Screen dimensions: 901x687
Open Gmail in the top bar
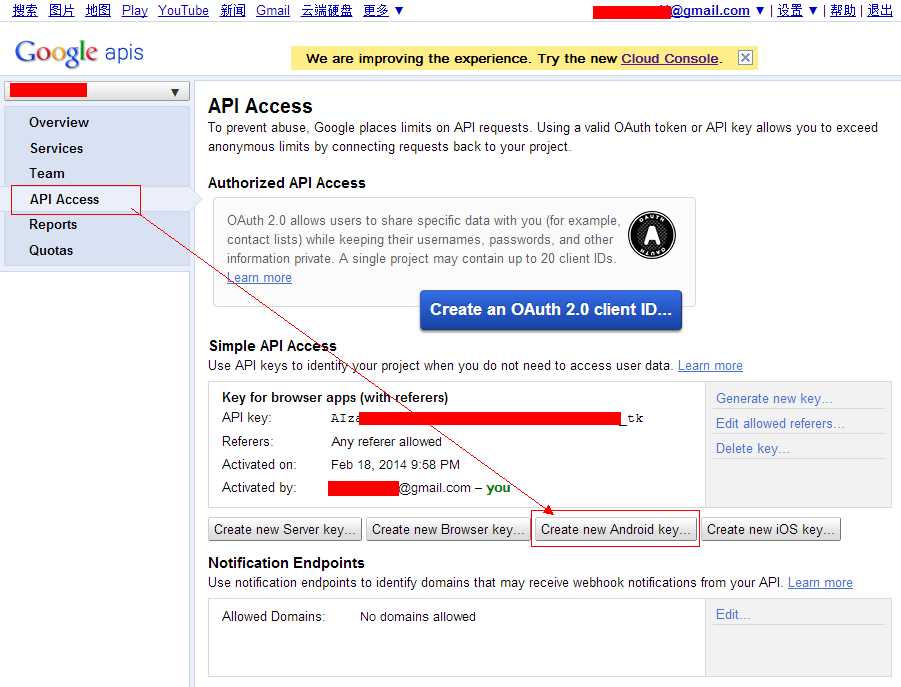coord(273,10)
